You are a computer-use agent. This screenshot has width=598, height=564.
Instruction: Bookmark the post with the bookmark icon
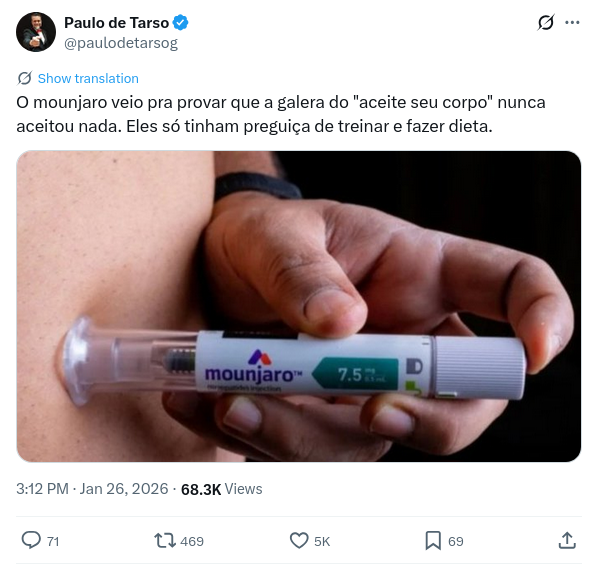coord(433,541)
